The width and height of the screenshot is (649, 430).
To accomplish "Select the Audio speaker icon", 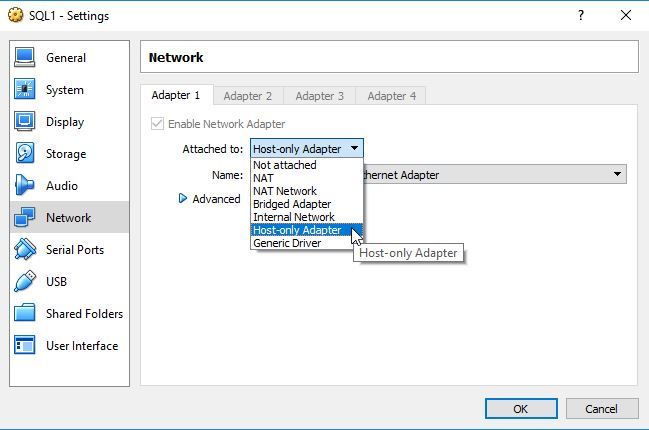I will [25, 186].
